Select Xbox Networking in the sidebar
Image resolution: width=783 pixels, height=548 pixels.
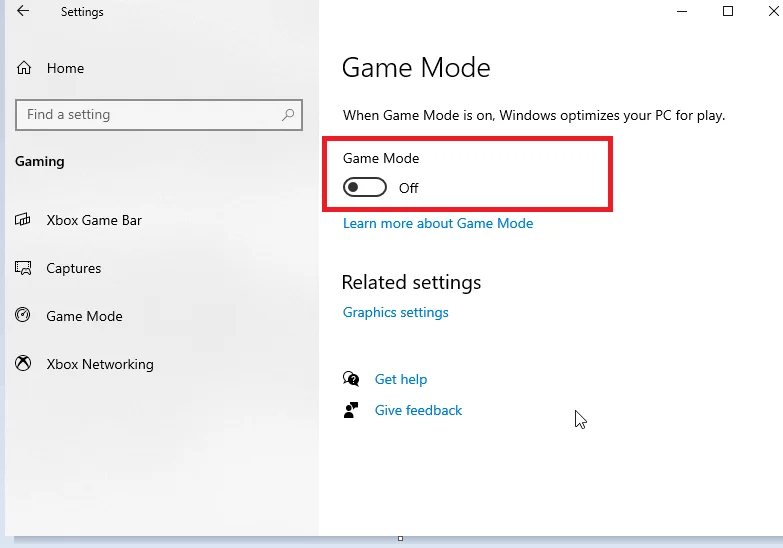tap(100, 364)
